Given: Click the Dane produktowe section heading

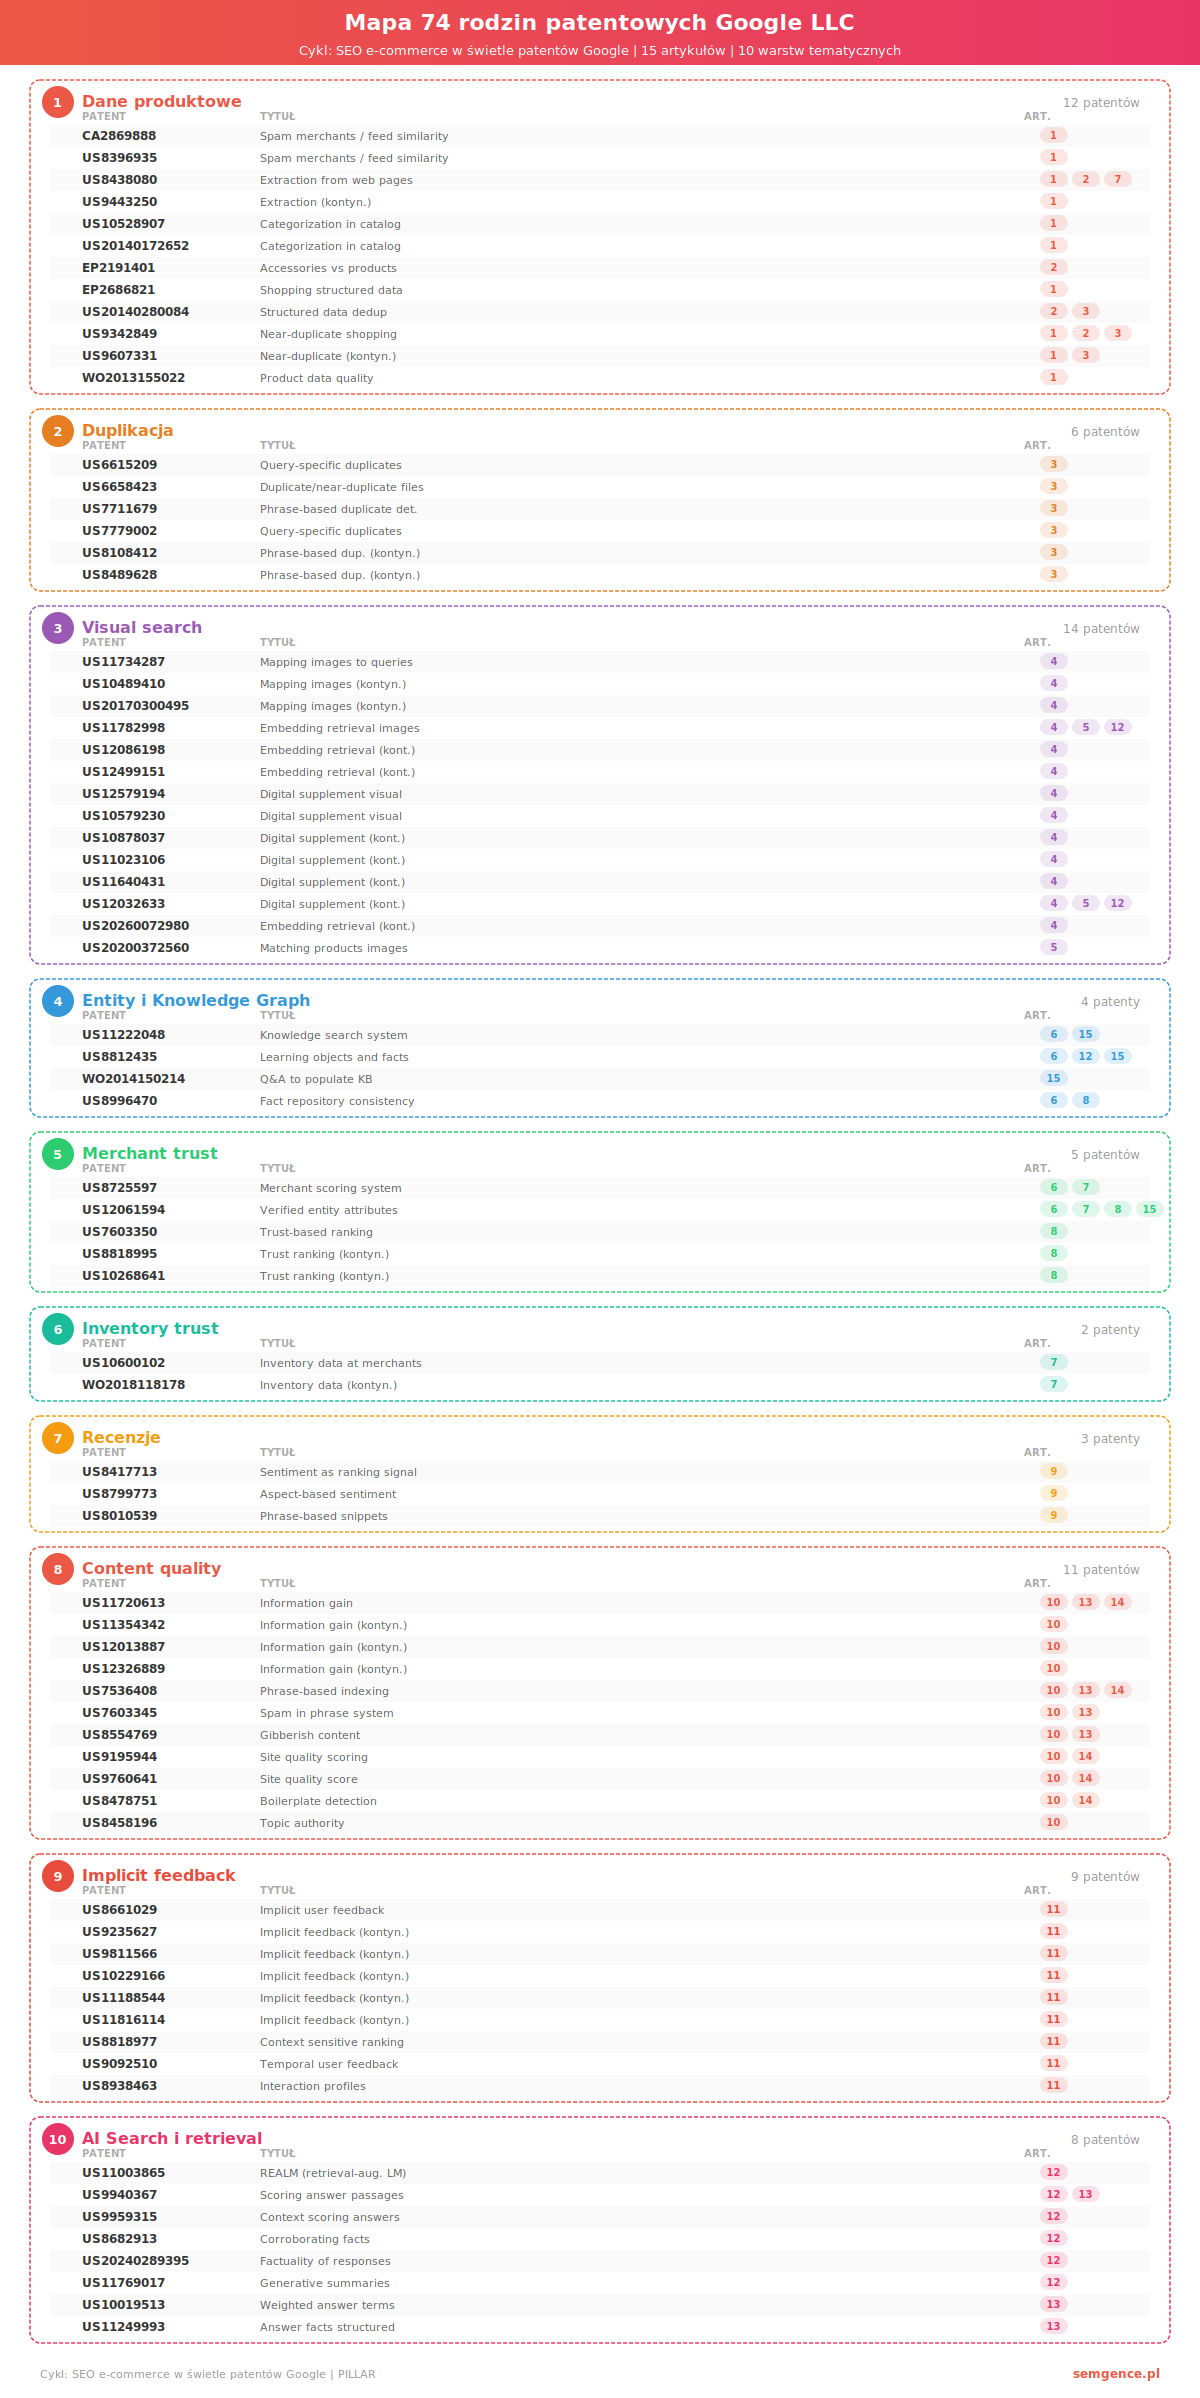Looking at the screenshot, I should tap(162, 101).
